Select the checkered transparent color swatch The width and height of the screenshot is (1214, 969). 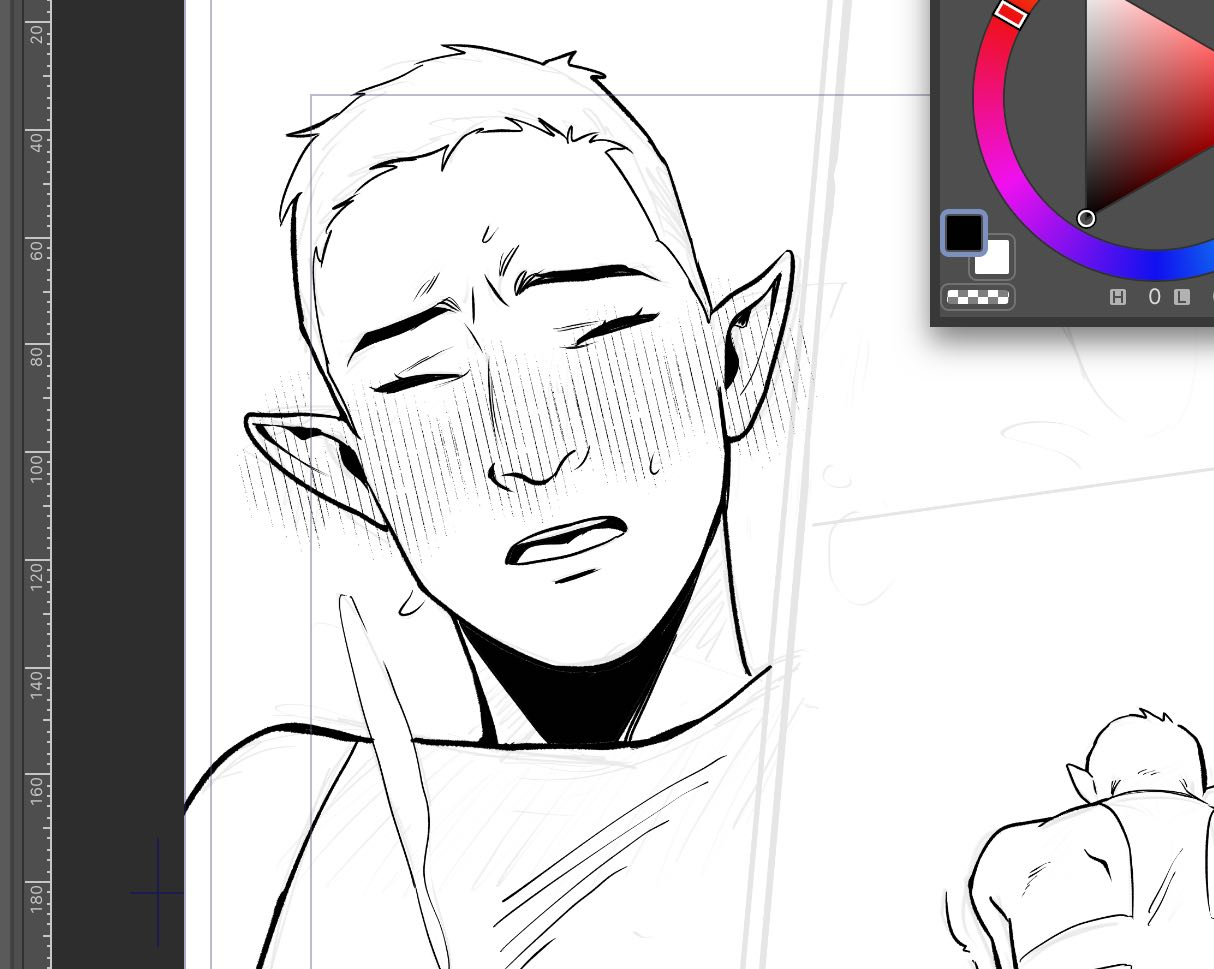(977, 297)
